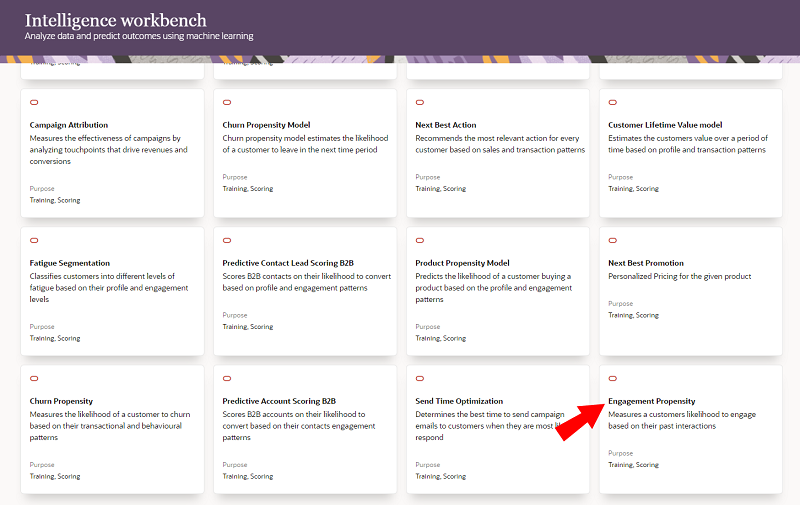Image resolution: width=800 pixels, height=505 pixels.
Task: Click the Oracle icon on Campaign Attribution card
Action: (x=34, y=102)
